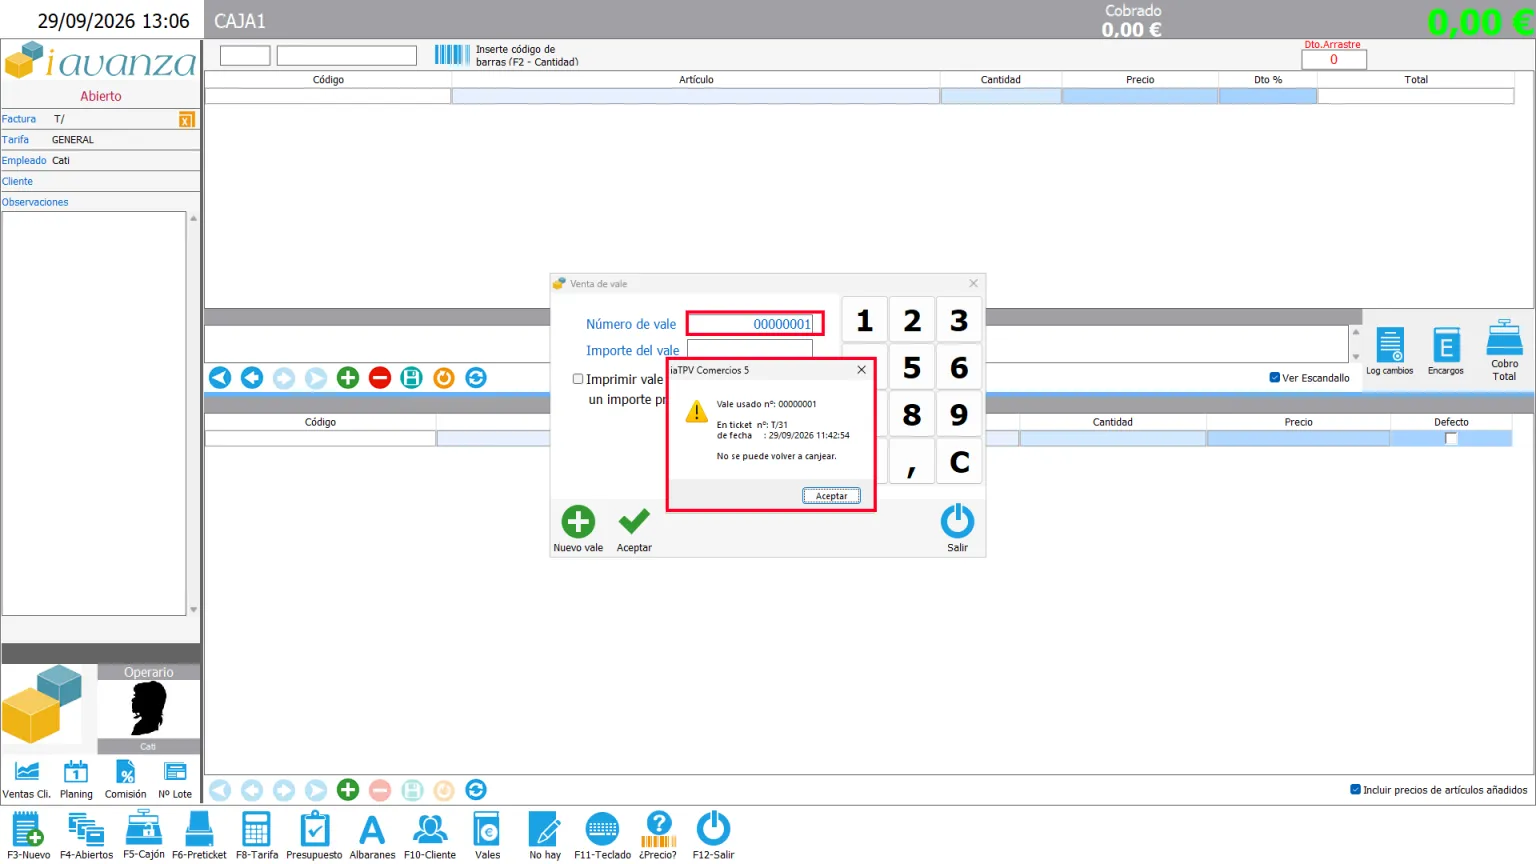Exit with F12-Salir icon
The image size is (1536, 864).
pos(713,828)
